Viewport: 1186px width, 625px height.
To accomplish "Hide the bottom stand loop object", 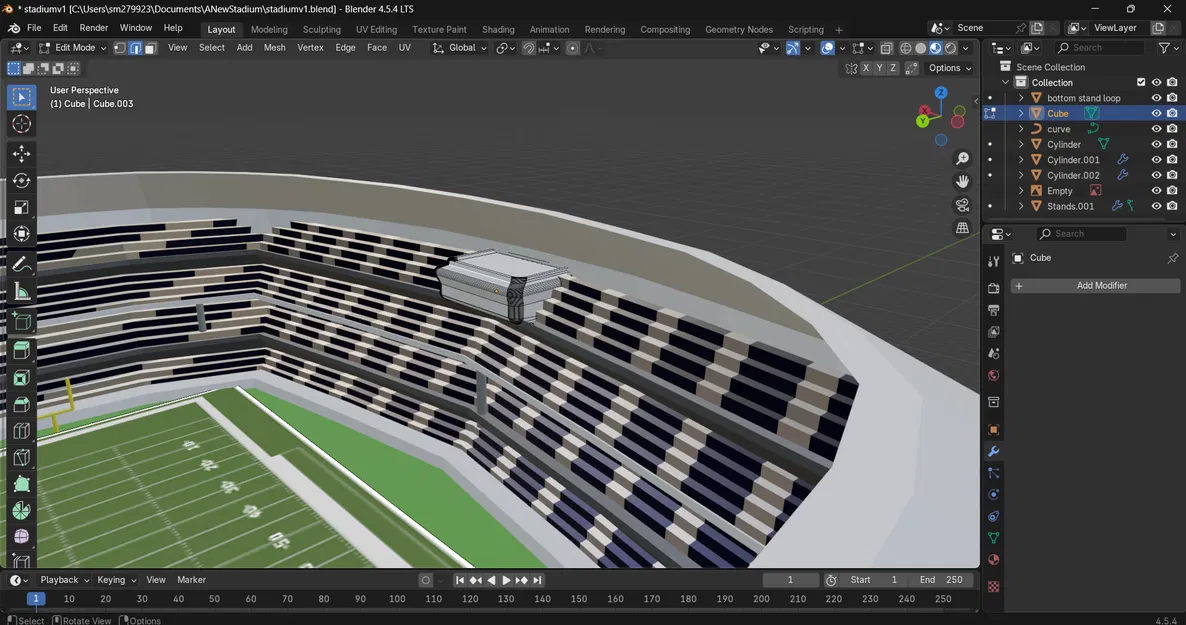I will point(1156,98).
